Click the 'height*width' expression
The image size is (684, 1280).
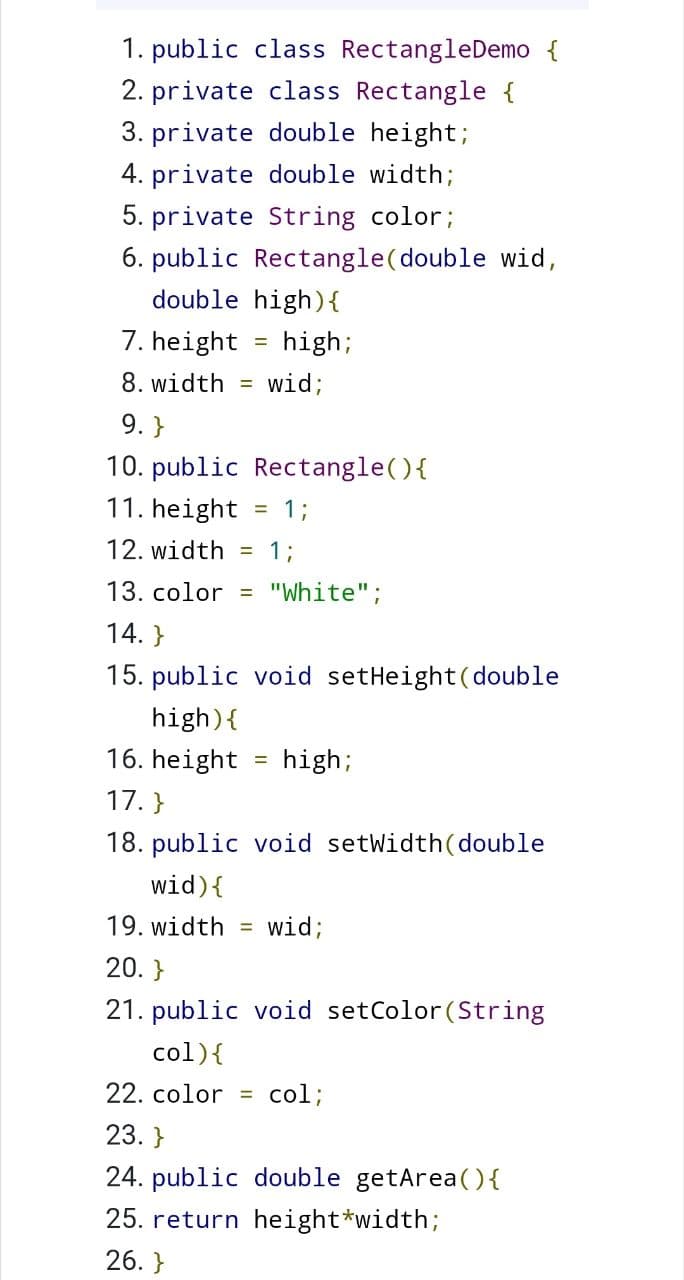340,1220
